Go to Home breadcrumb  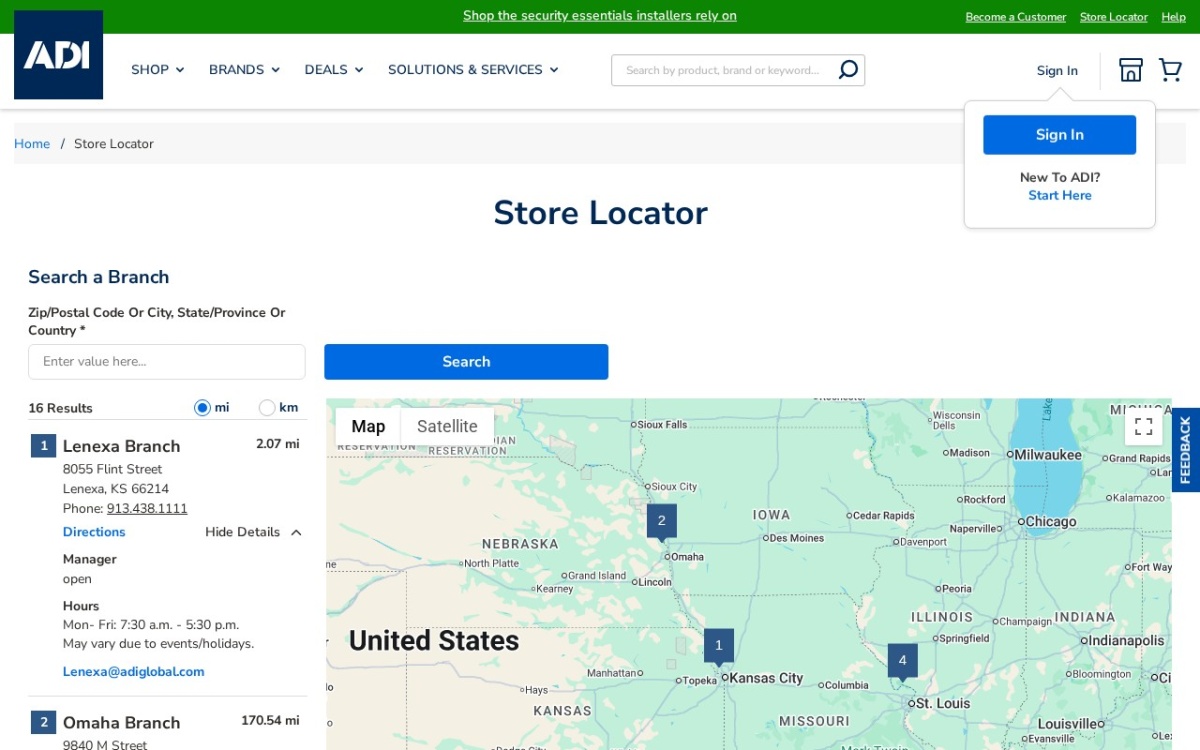tap(32, 144)
